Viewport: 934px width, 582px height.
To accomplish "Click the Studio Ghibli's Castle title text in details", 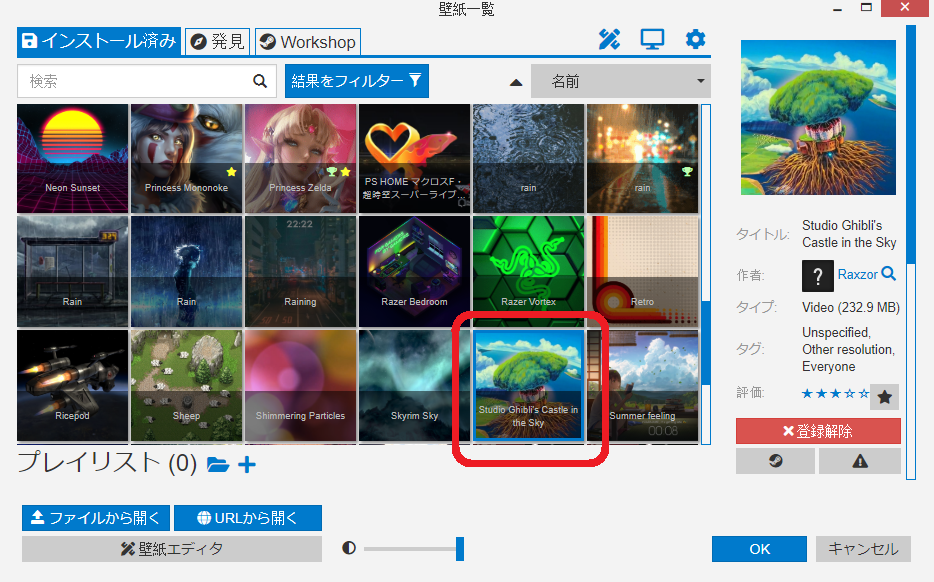I will click(849, 234).
